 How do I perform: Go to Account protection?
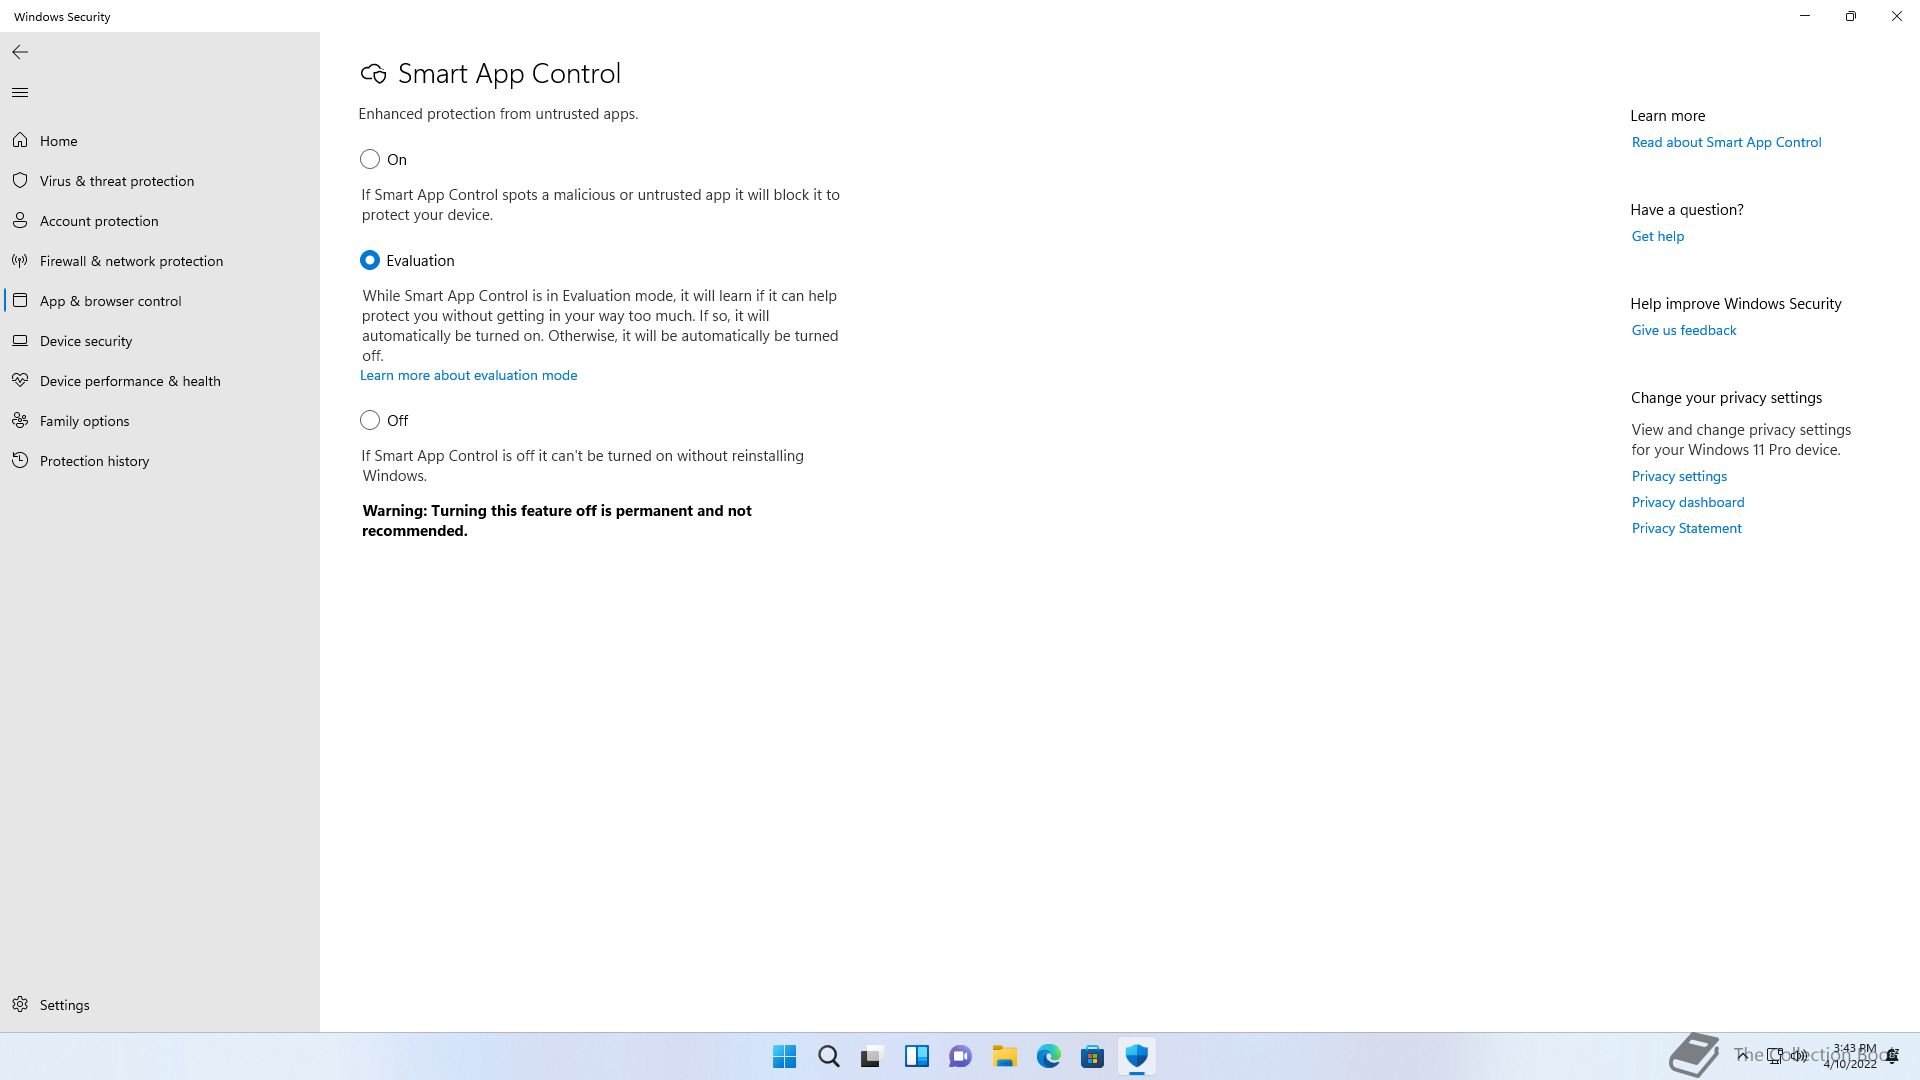click(x=160, y=221)
